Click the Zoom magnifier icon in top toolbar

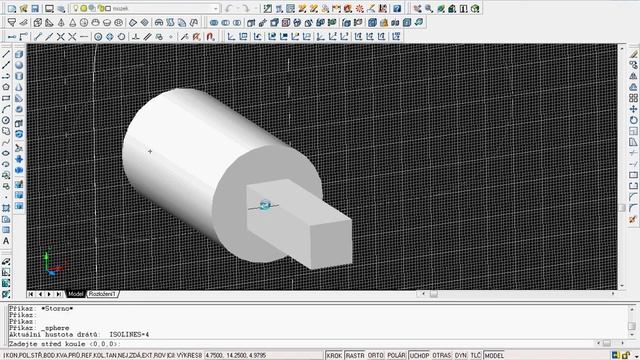(429, 8)
